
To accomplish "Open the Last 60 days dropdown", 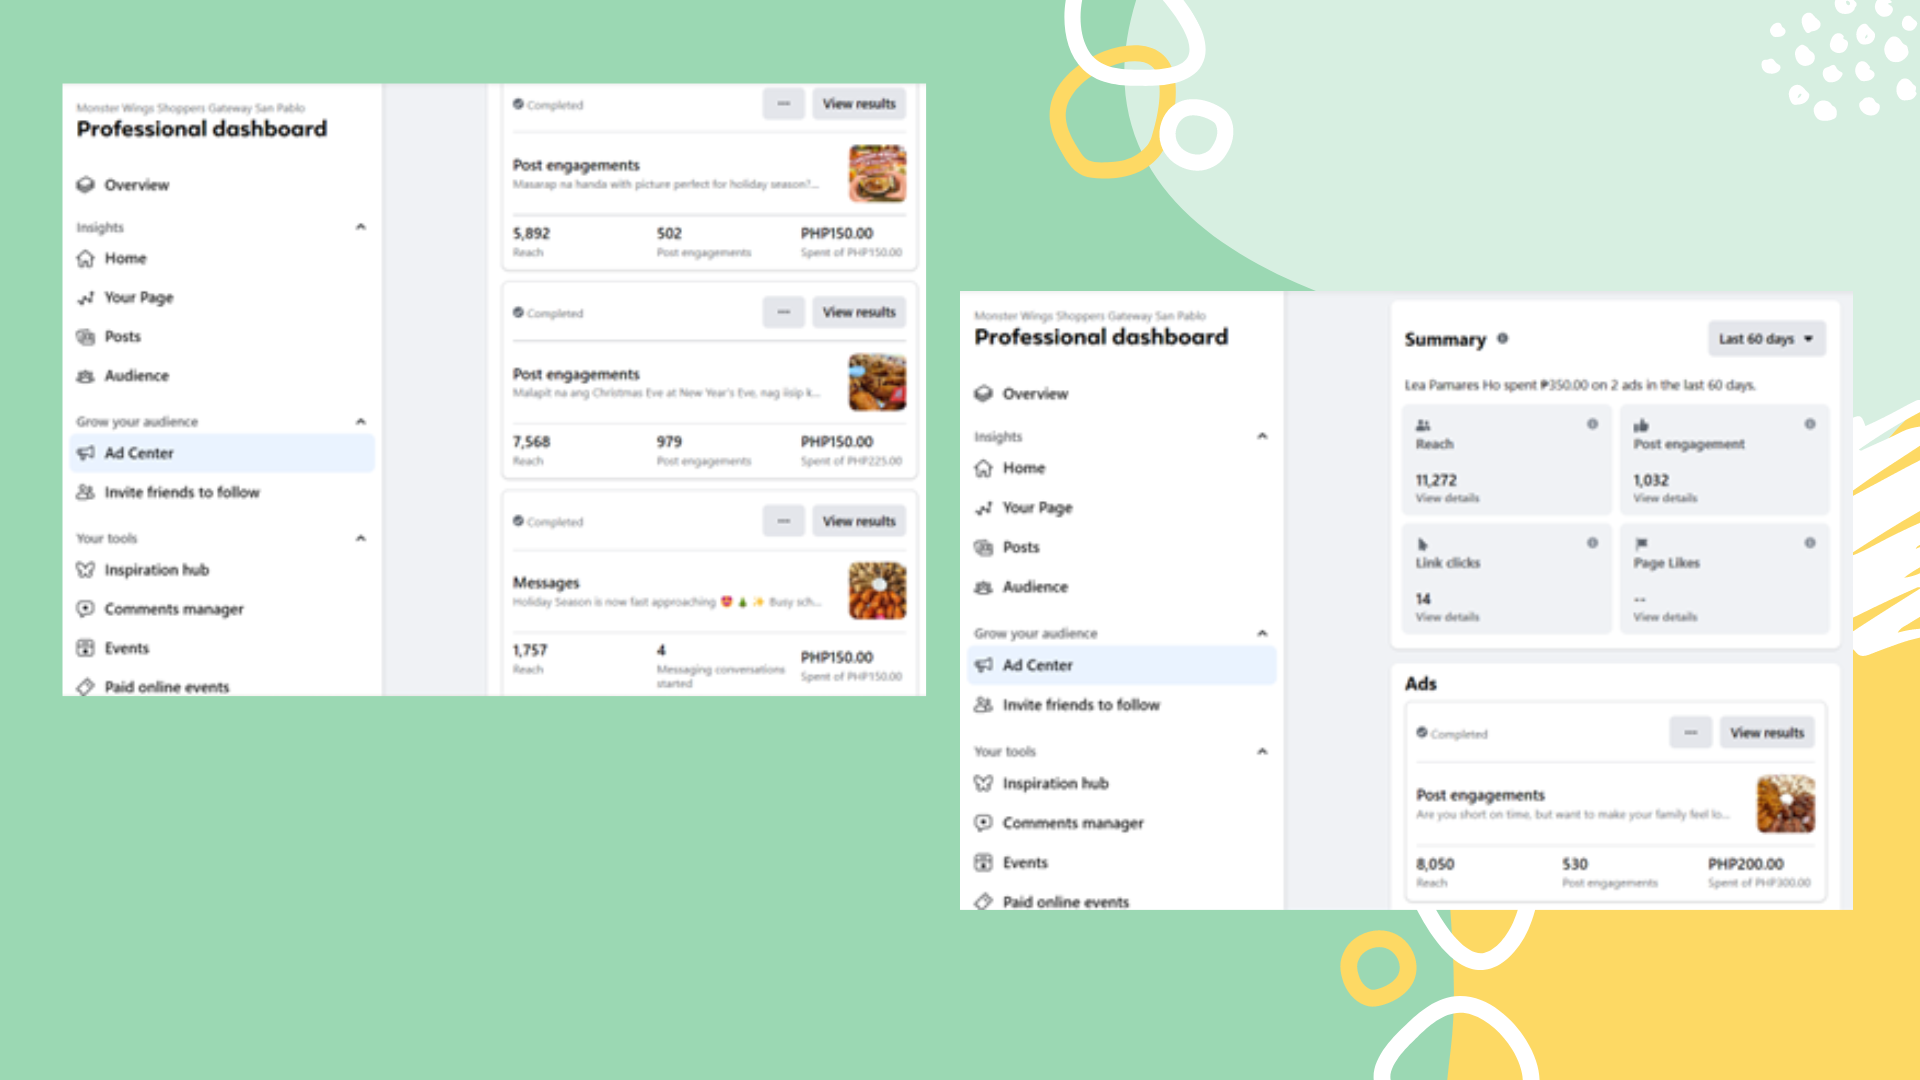I will coord(1766,339).
